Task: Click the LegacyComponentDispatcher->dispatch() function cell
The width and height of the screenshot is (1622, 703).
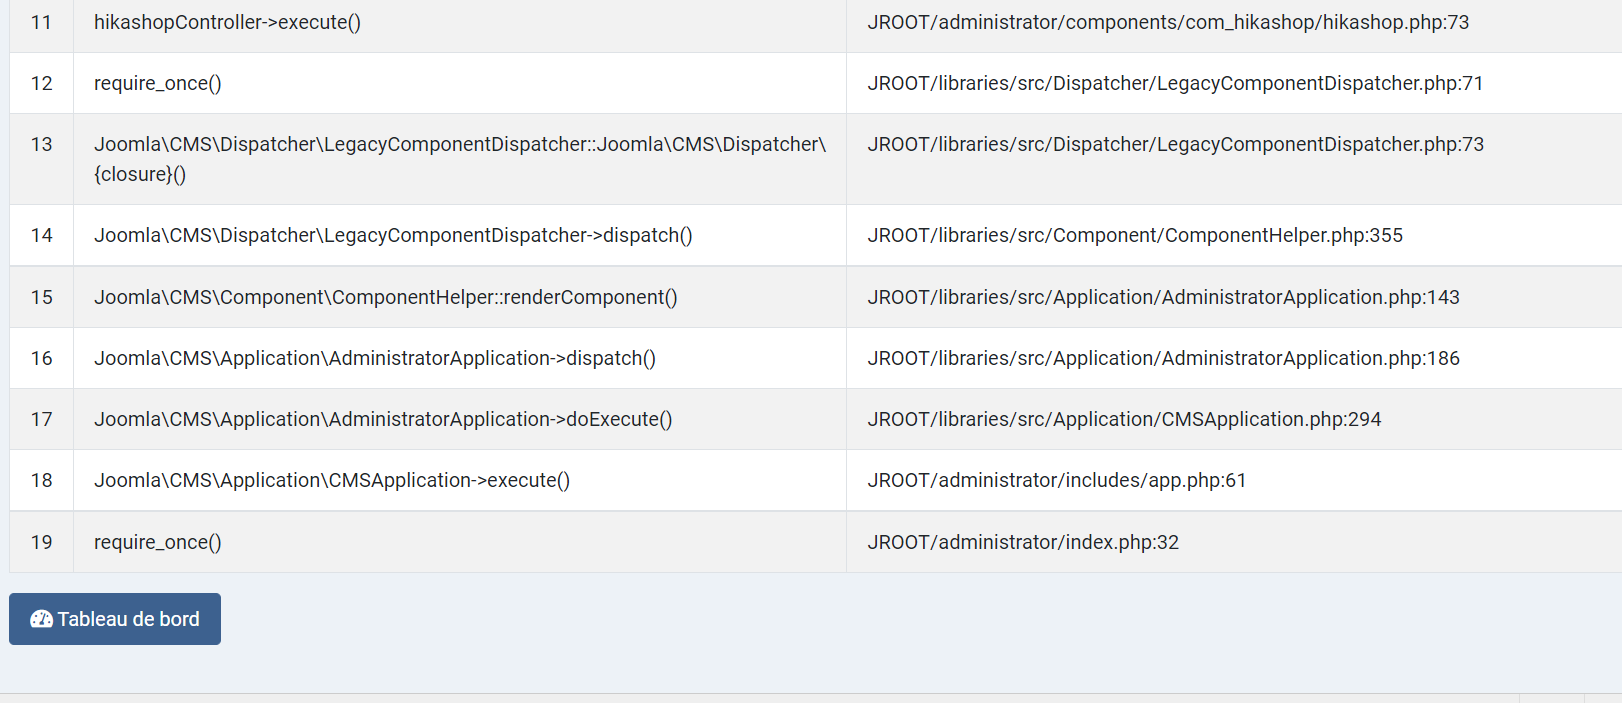Action: (x=393, y=235)
